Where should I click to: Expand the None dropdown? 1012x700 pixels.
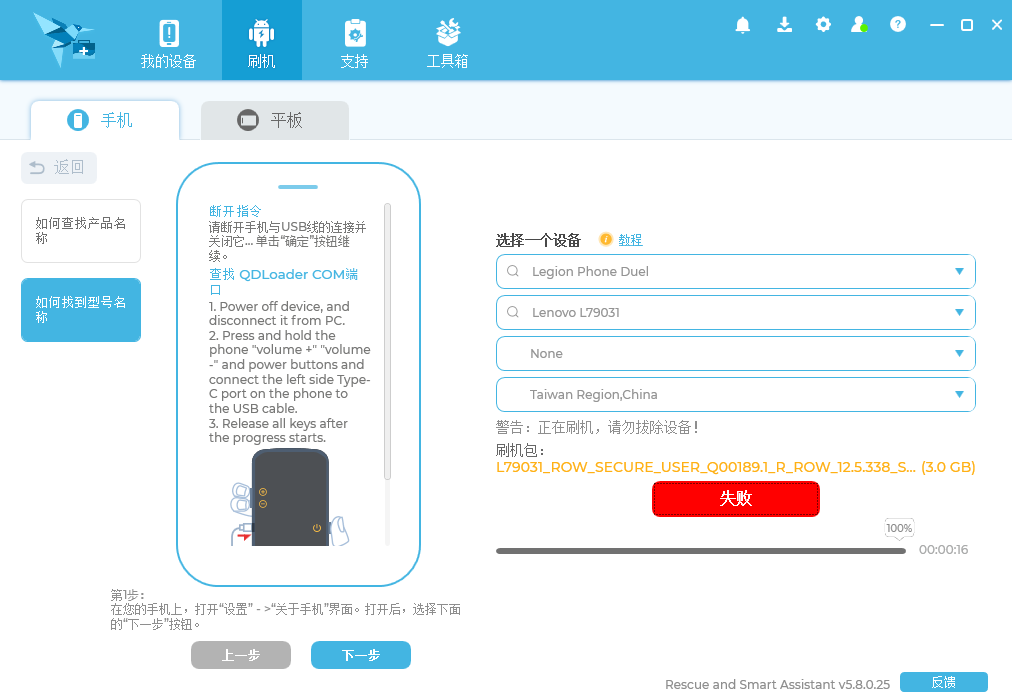point(959,354)
